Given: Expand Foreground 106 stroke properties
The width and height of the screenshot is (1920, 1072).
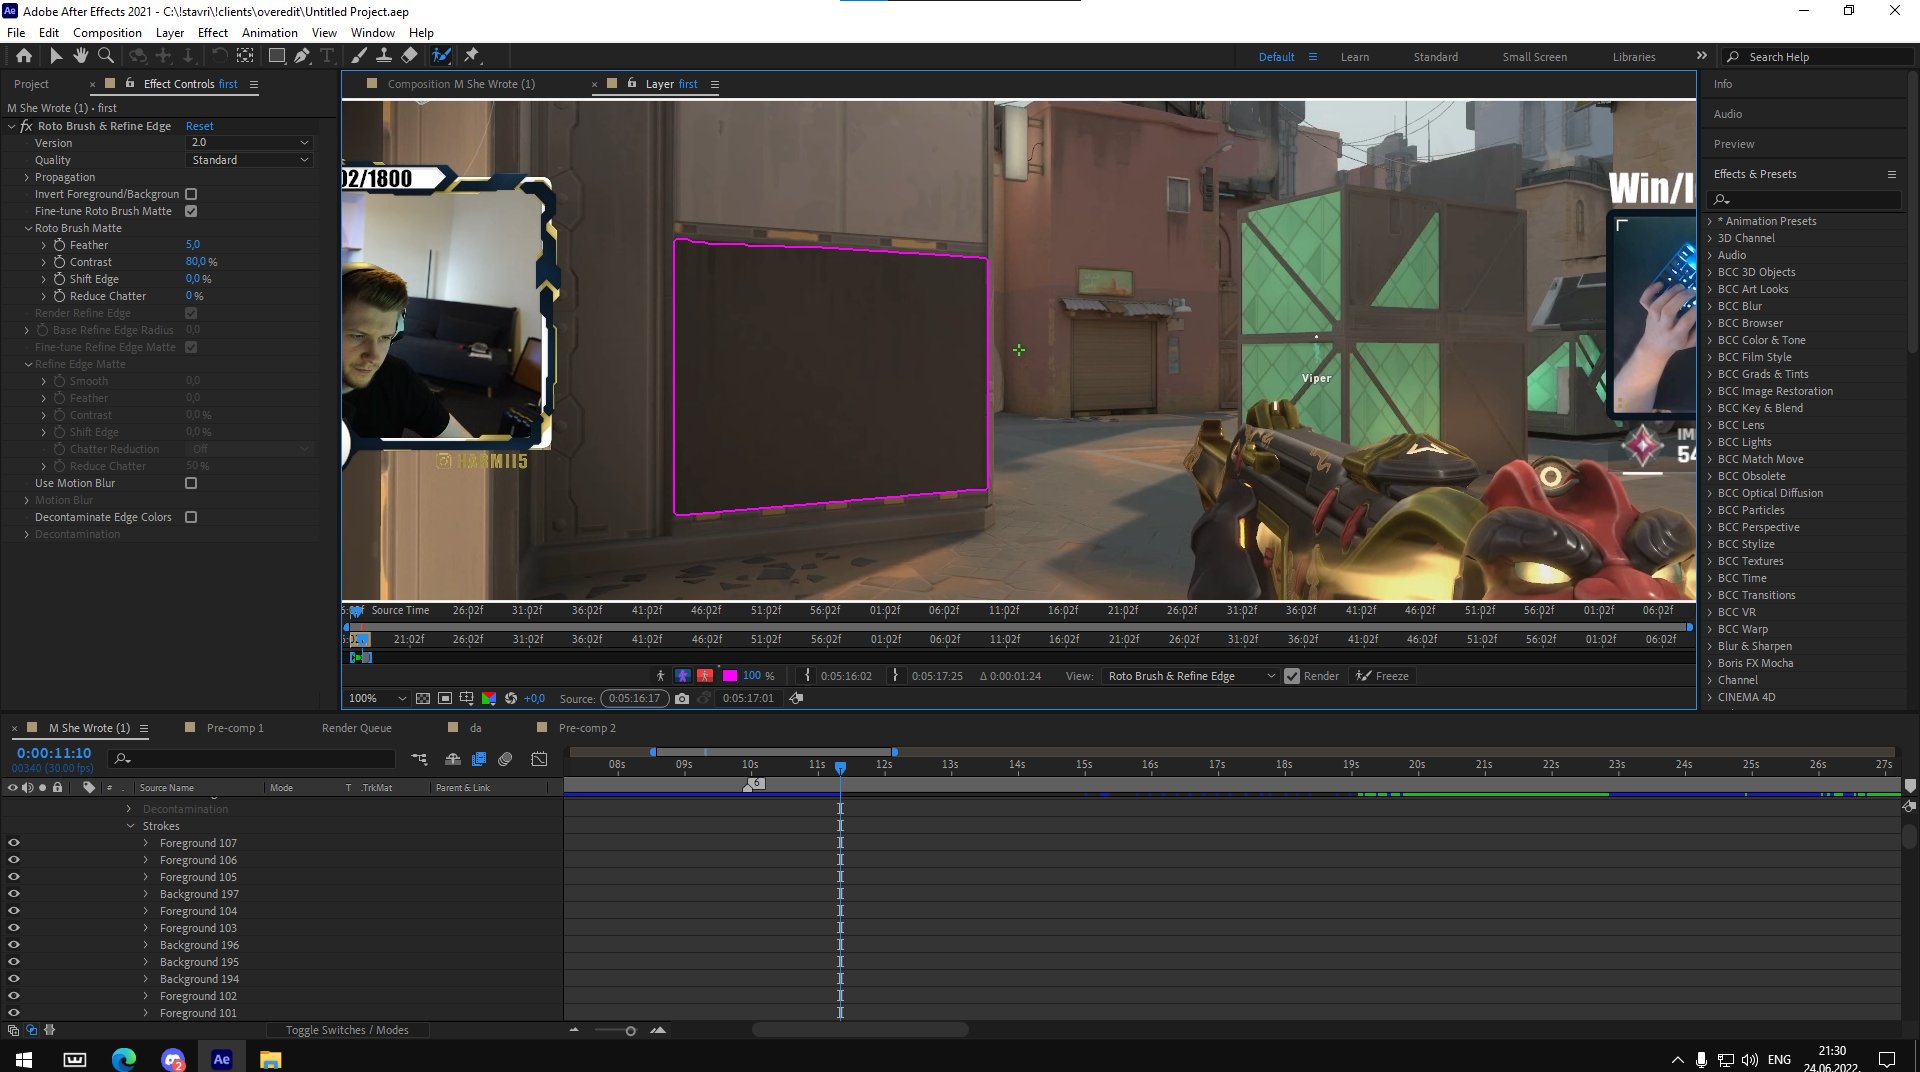Looking at the screenshot, I should (x=146, y=860).
